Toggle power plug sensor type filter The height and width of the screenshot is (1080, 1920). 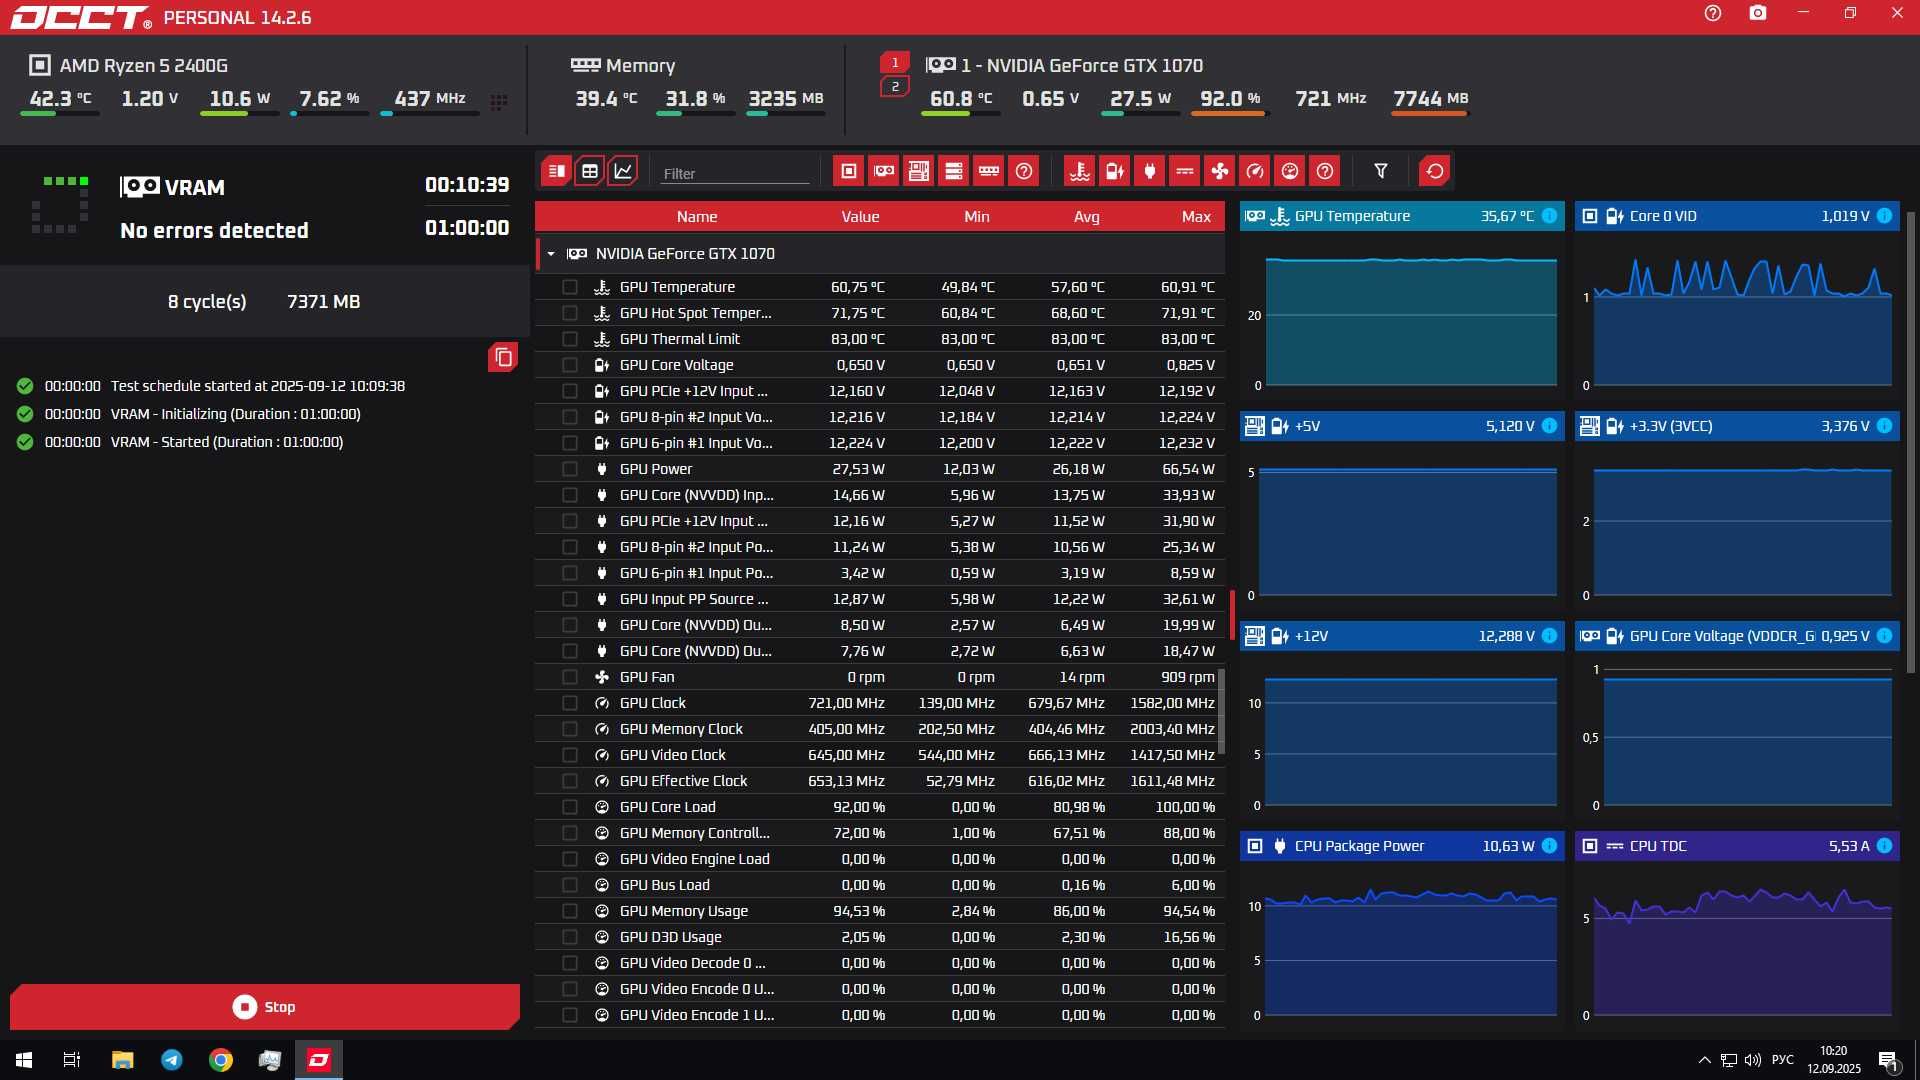(x=1150, y=171)
